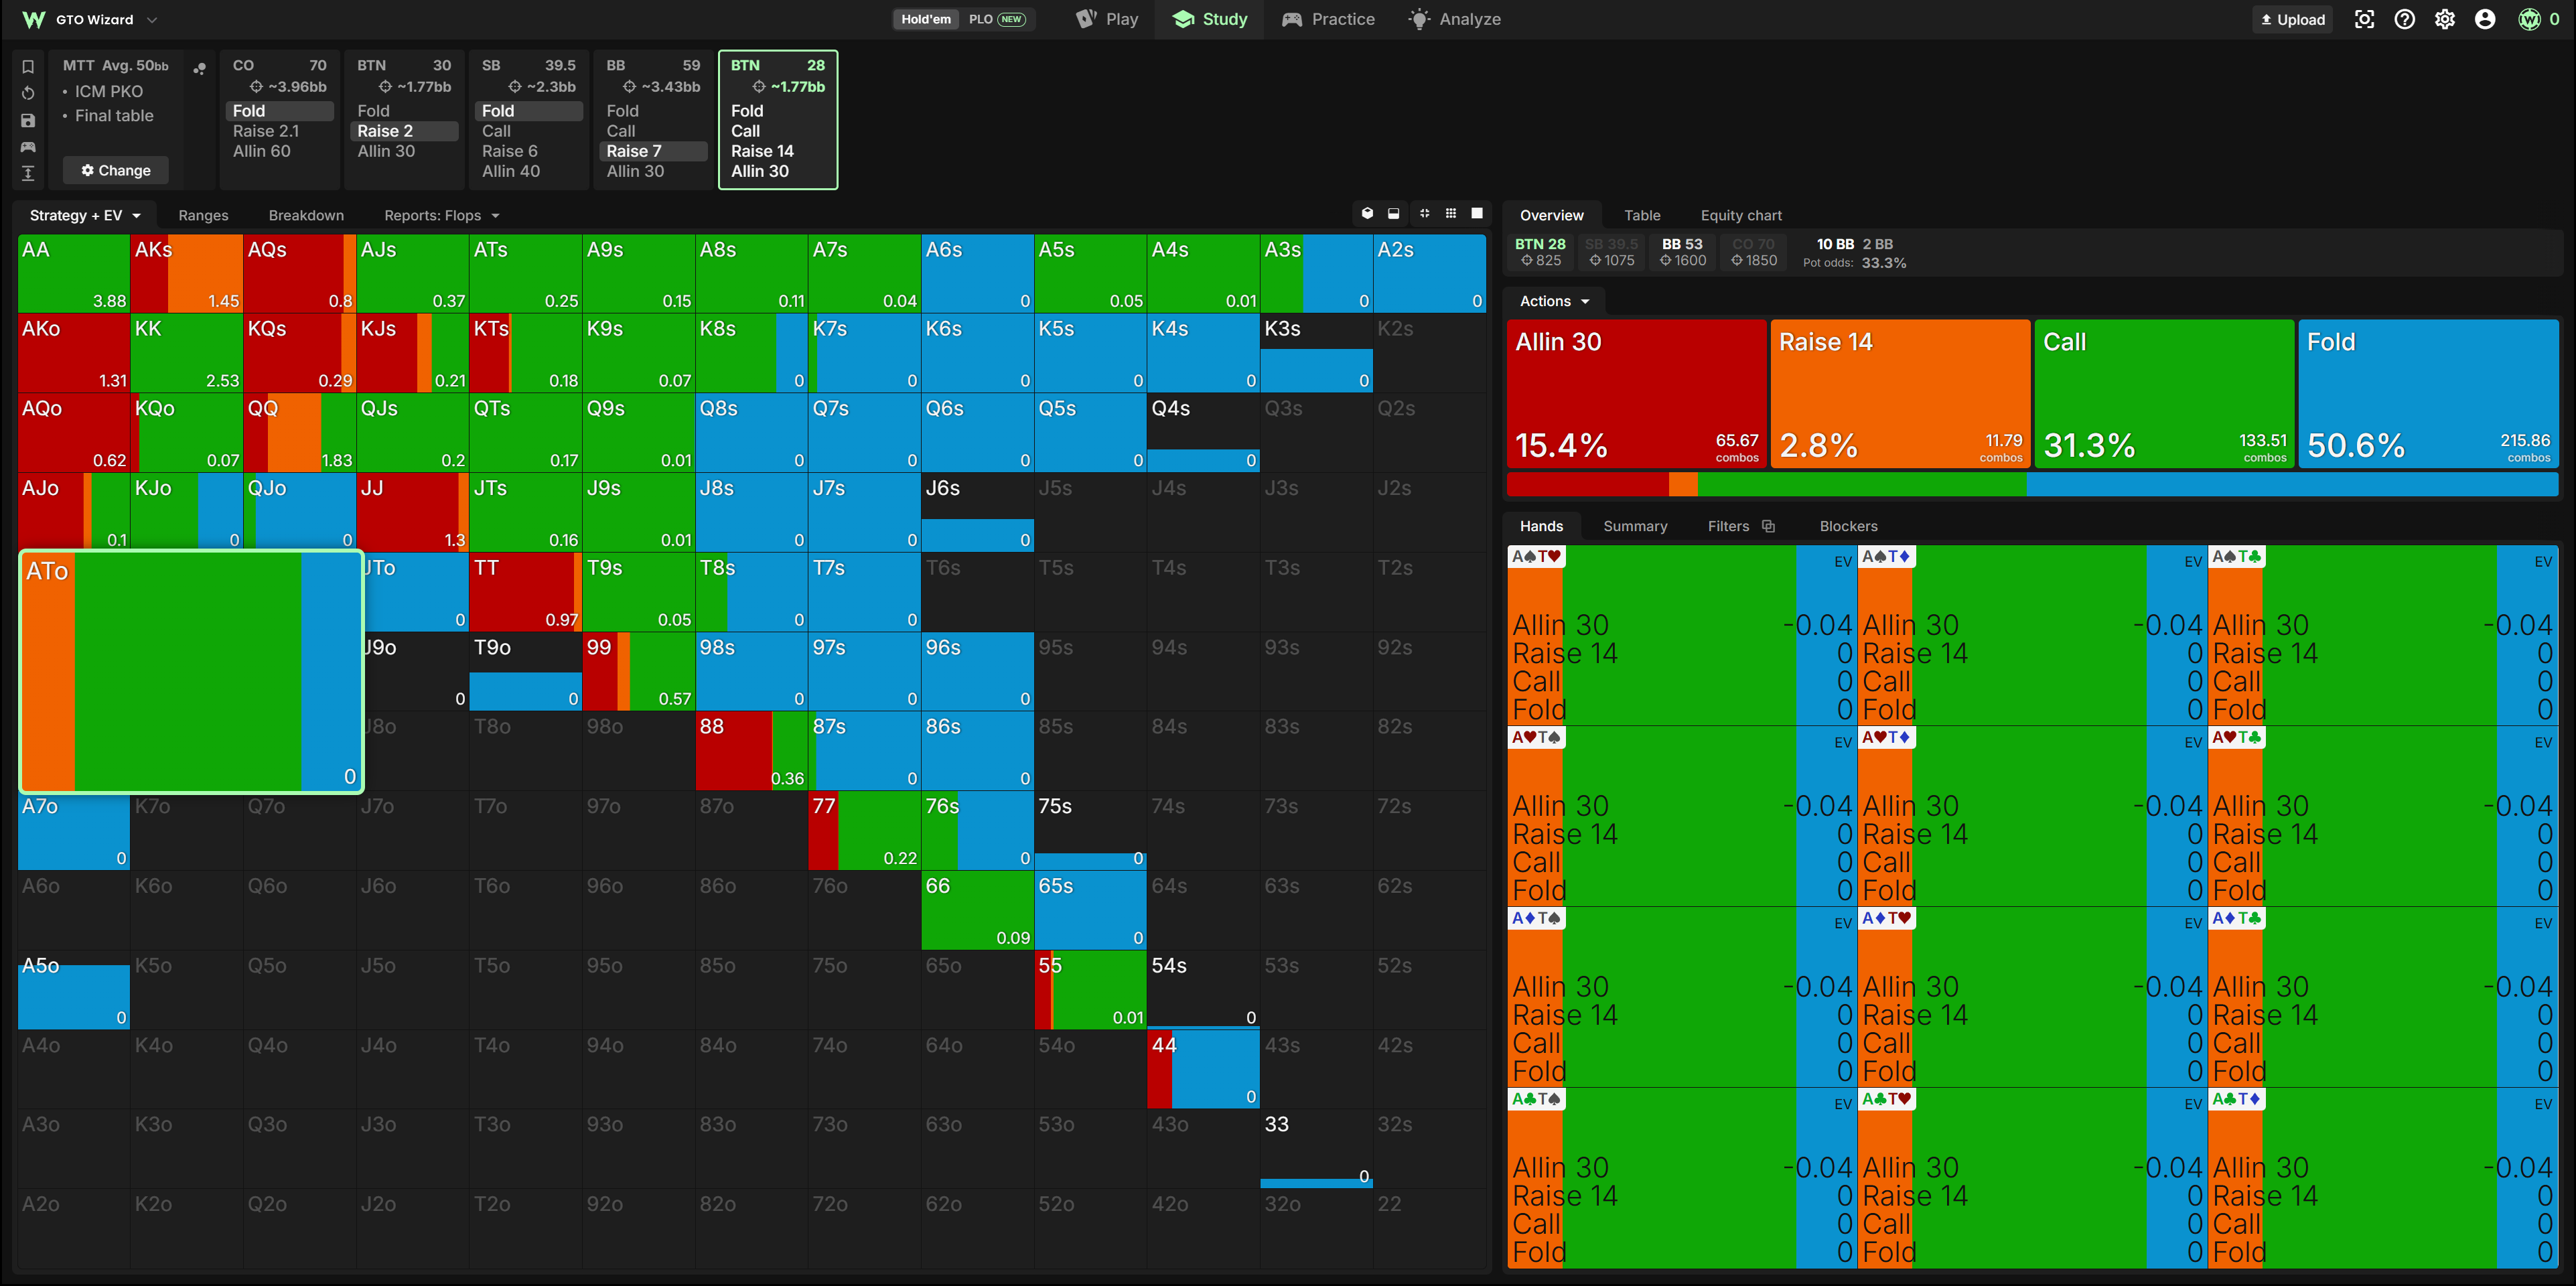The image size is (2576, 1286).
Task: Open the settings gear in top bar
Action: [x=2444, y=19]
